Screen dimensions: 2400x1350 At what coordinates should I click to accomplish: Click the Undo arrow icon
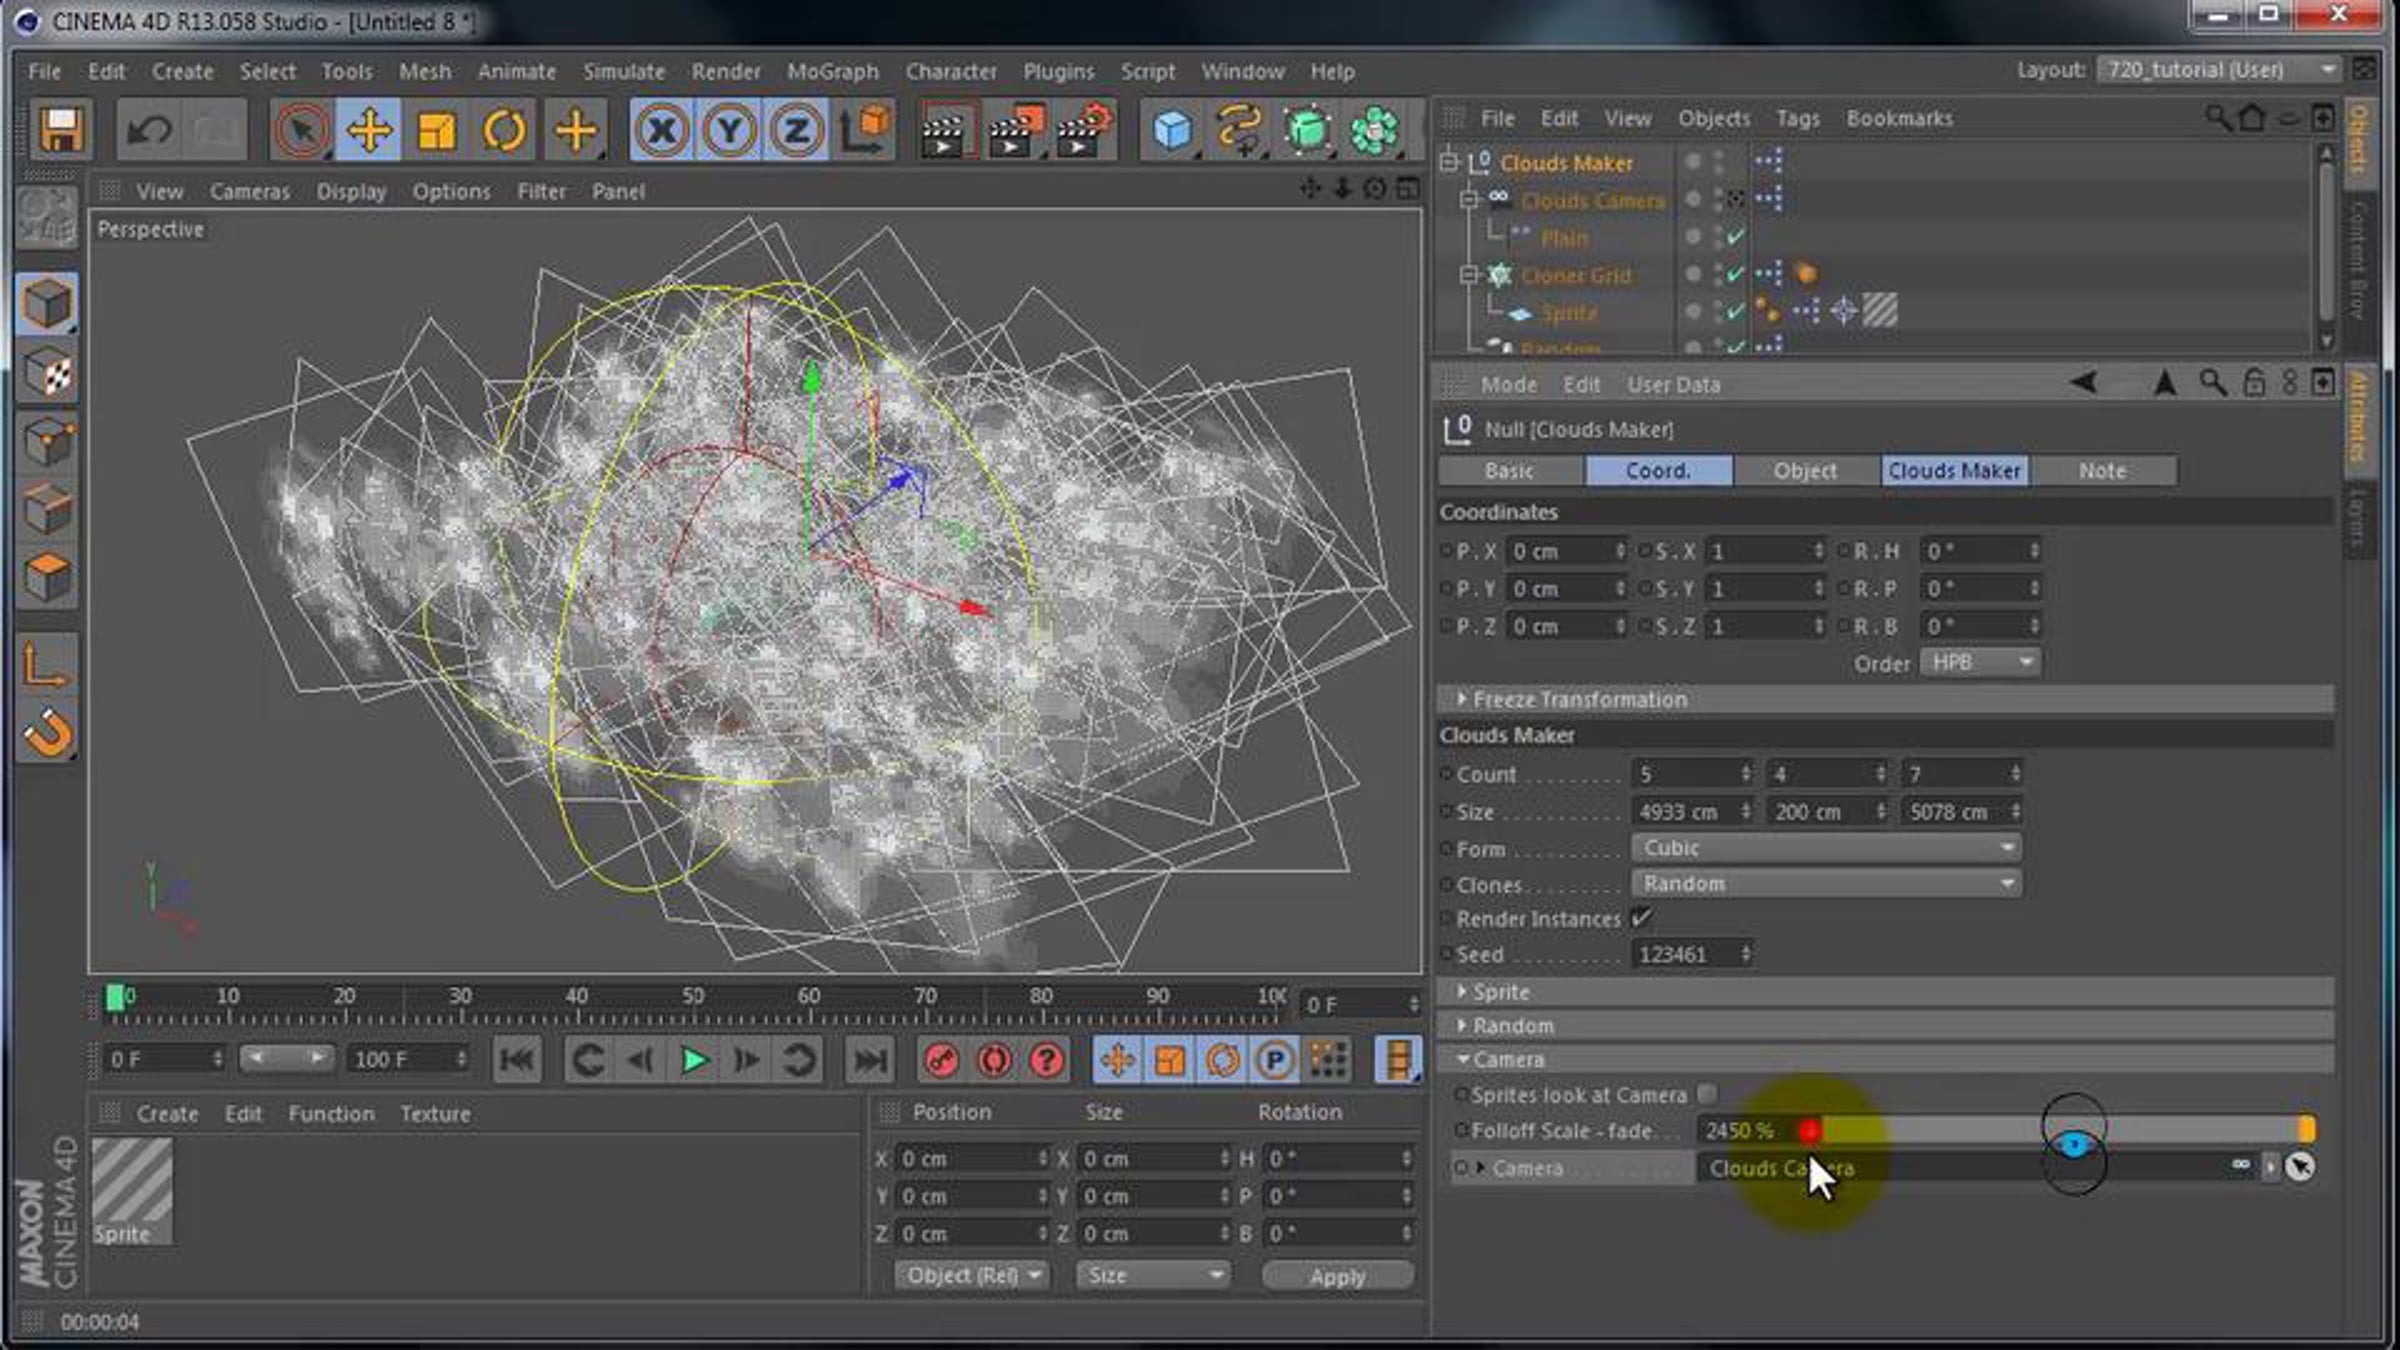(x=149, y=130)
